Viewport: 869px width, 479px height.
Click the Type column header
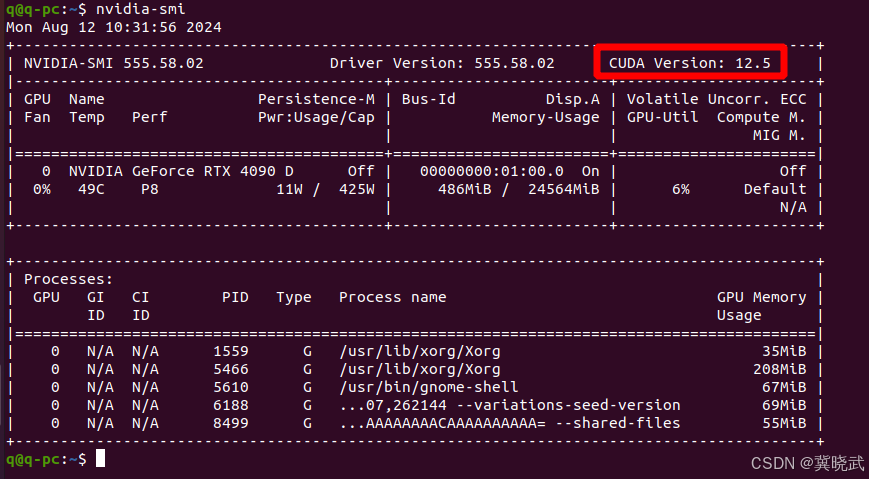click(x=294, y=298)
